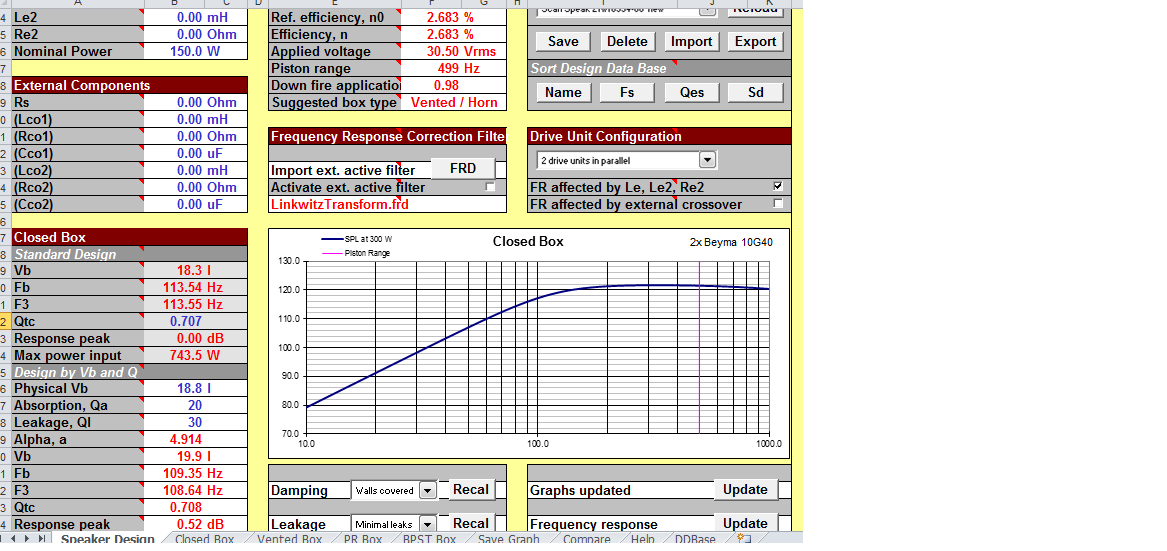Open the Closed Box sheet tab
The height and width of the screenshot is (551, 1167).
coord(204,539)
